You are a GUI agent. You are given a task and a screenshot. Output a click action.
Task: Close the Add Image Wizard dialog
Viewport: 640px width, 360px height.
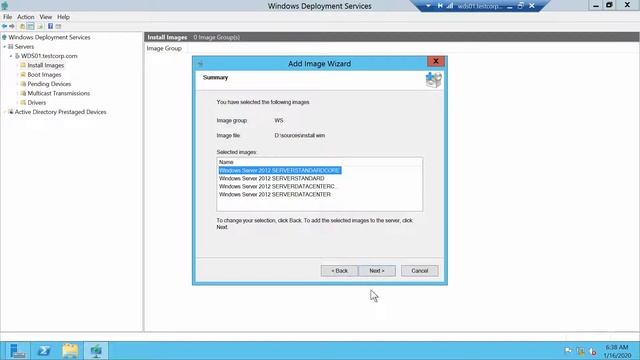[x=436, y=61]
